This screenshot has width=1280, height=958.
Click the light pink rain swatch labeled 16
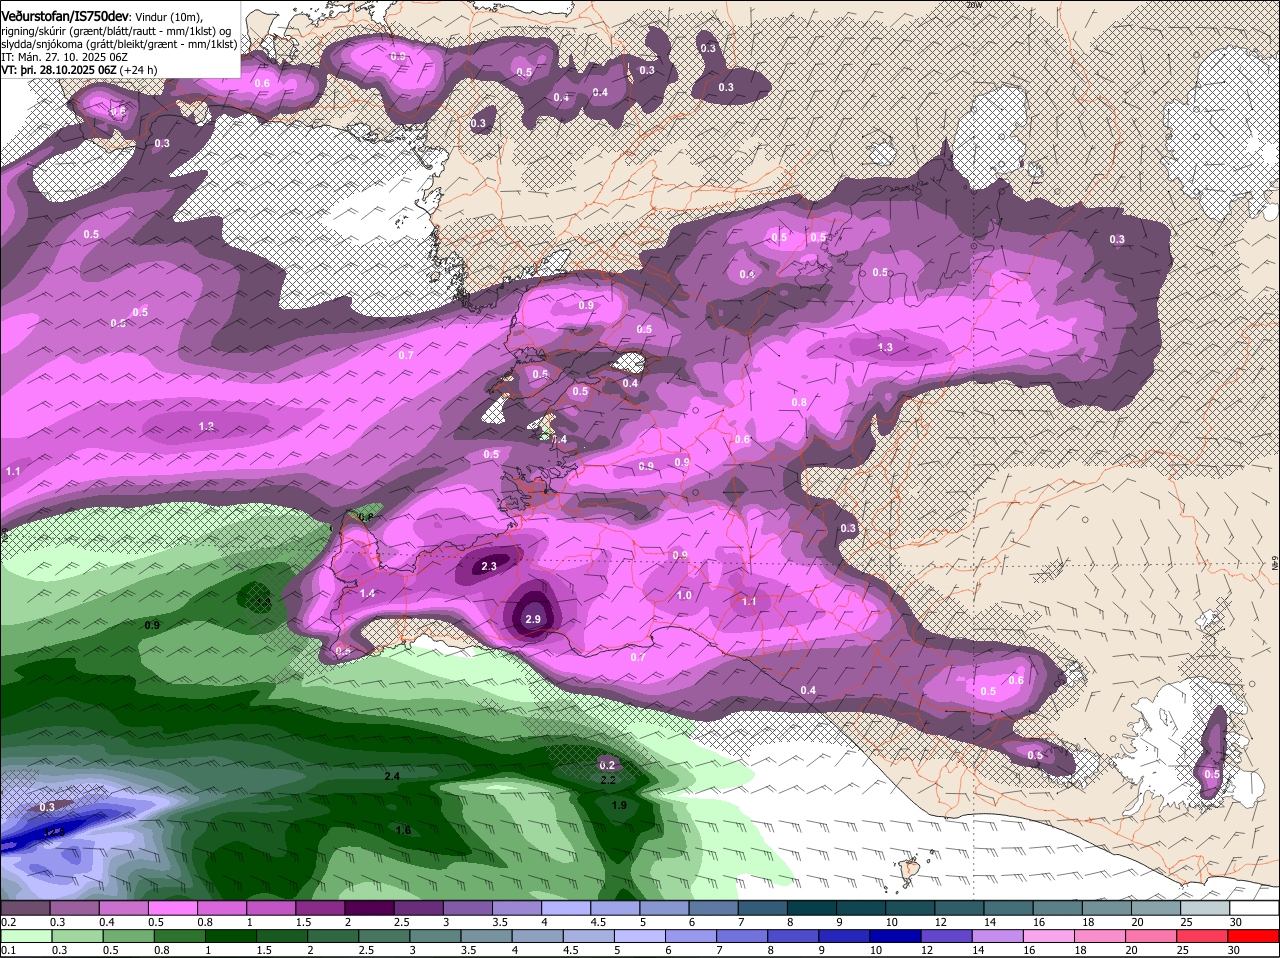[1049, 937]
